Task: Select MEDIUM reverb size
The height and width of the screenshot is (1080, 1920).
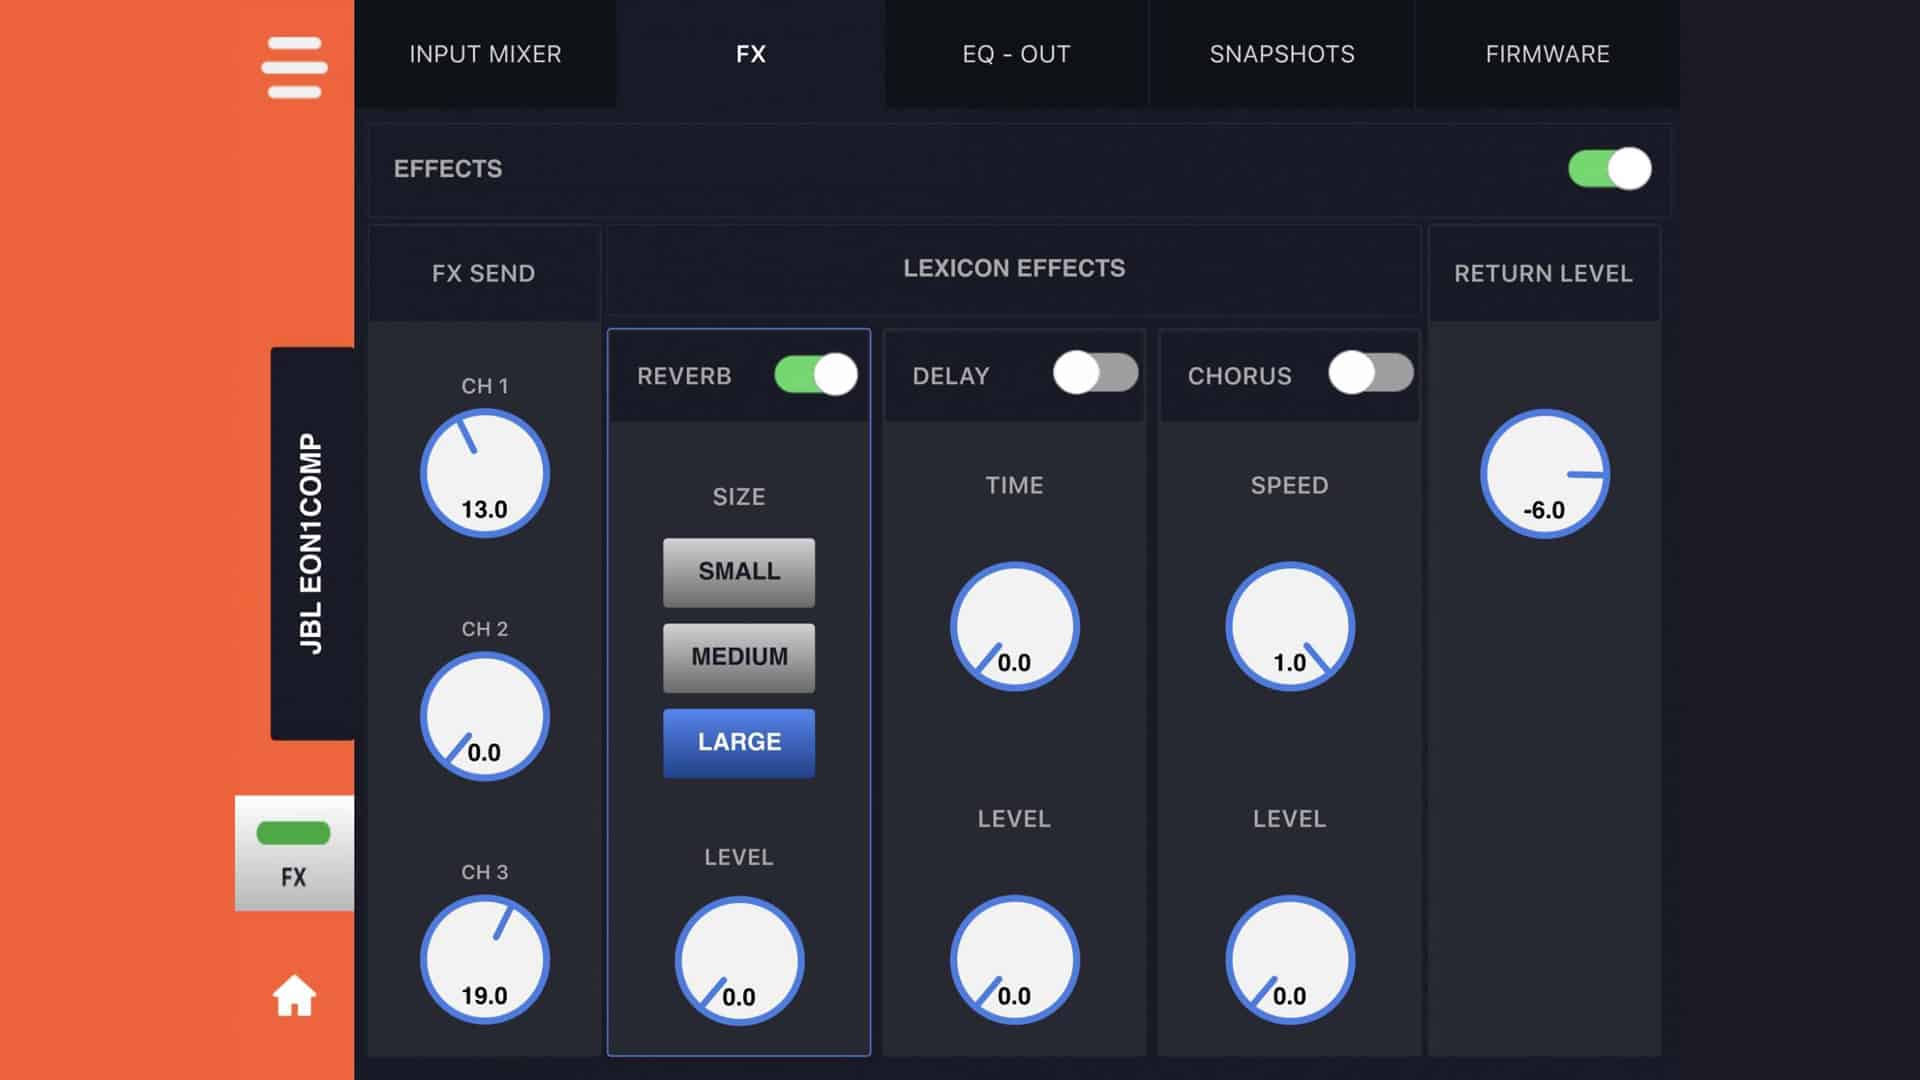Action: point(739,657)
